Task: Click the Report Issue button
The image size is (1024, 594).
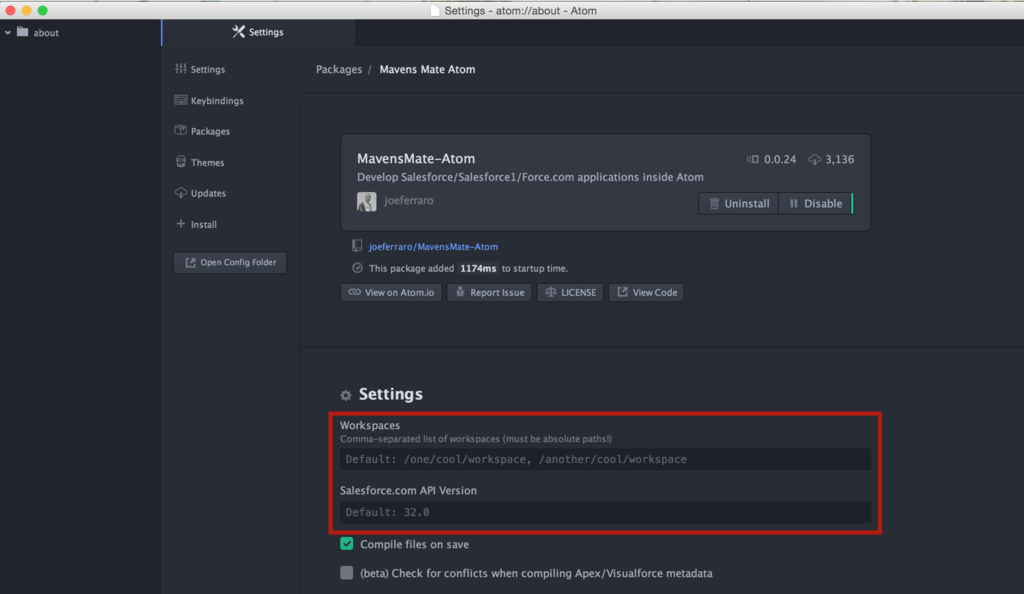Action: [x=489, y=292]
